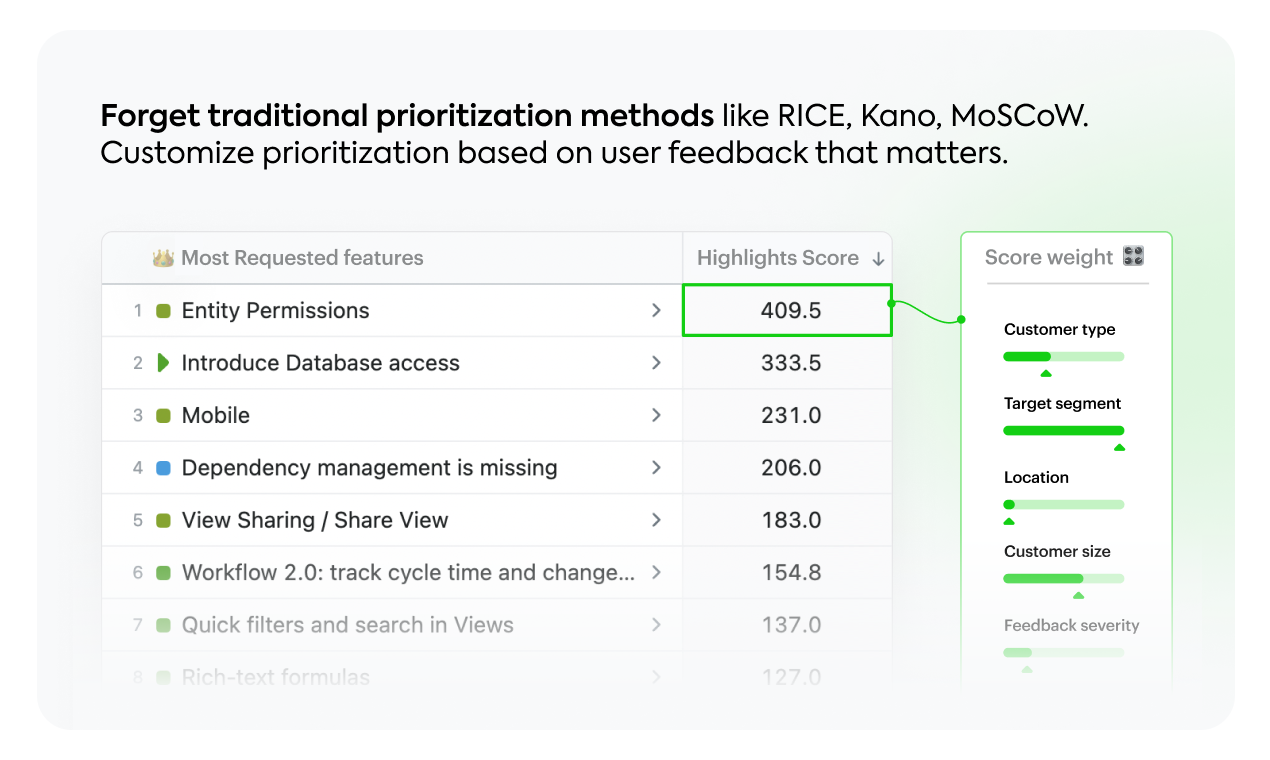The width and height of the screenshot is (1270, 760).
Task: Click the Highlights Score column header
Action: click(788, 258)
